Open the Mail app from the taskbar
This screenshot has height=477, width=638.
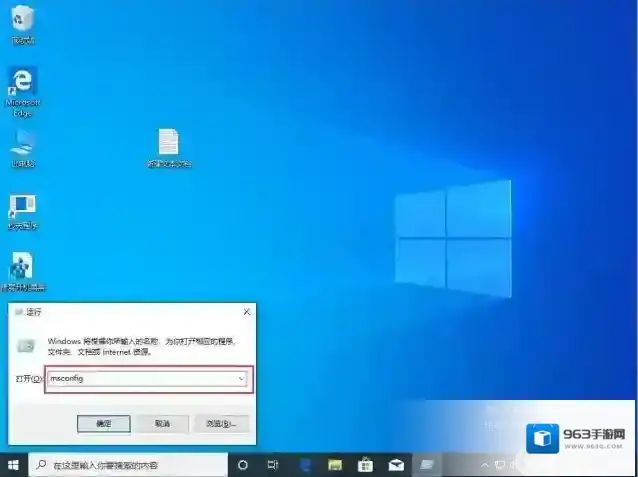coord(396,465)
